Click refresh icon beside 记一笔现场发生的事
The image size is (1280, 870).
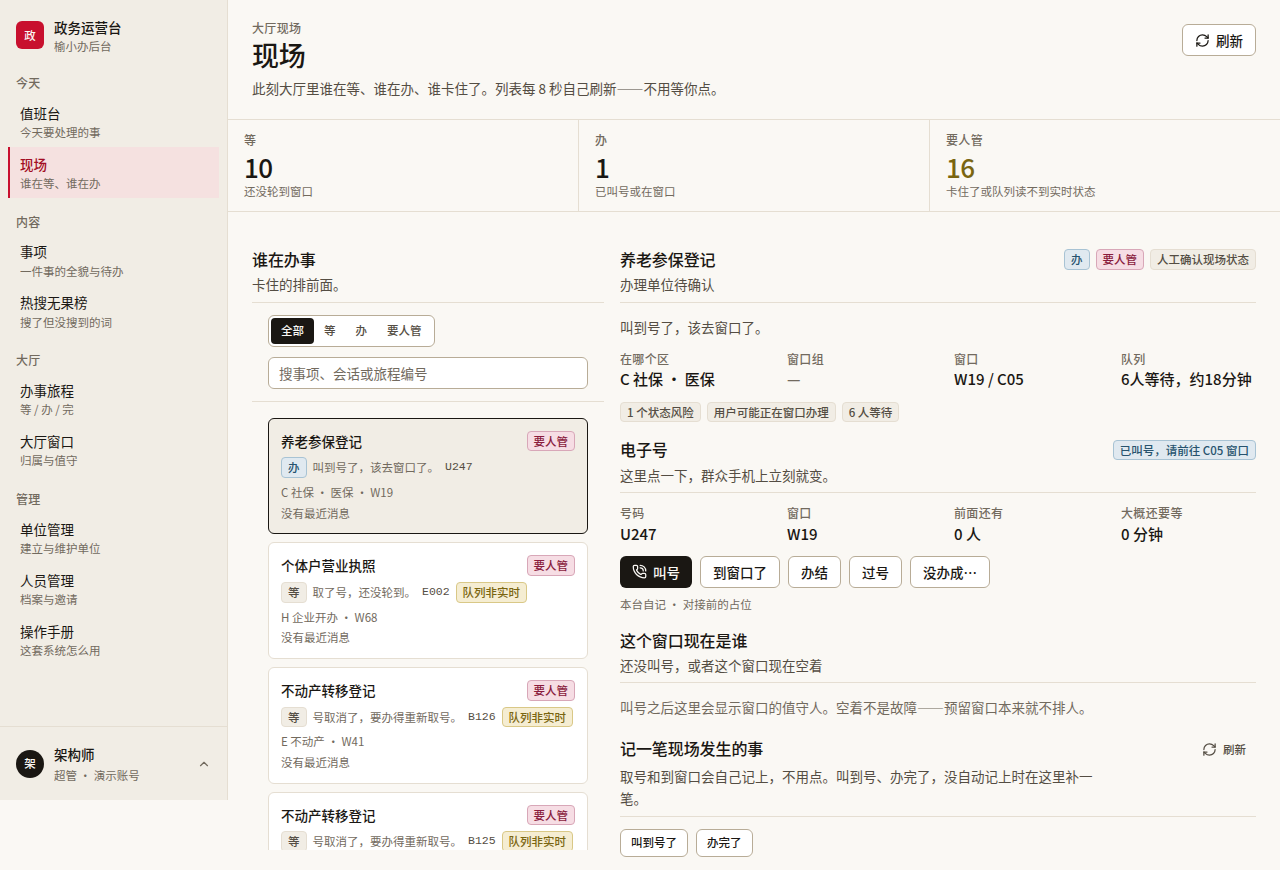pyautogui.click(x=1209, y=749)
